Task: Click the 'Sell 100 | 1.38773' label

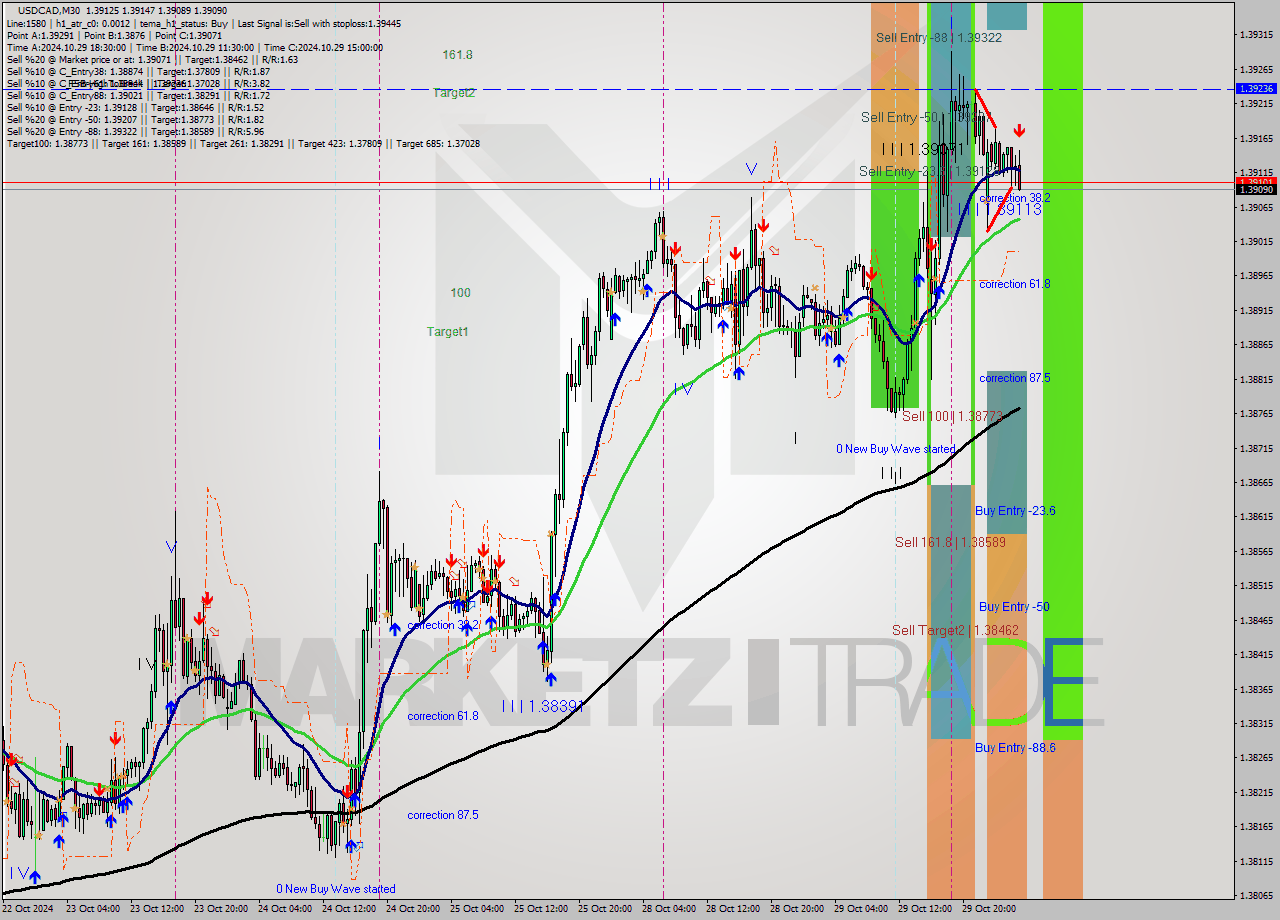Action: click(x=951, y=415)
